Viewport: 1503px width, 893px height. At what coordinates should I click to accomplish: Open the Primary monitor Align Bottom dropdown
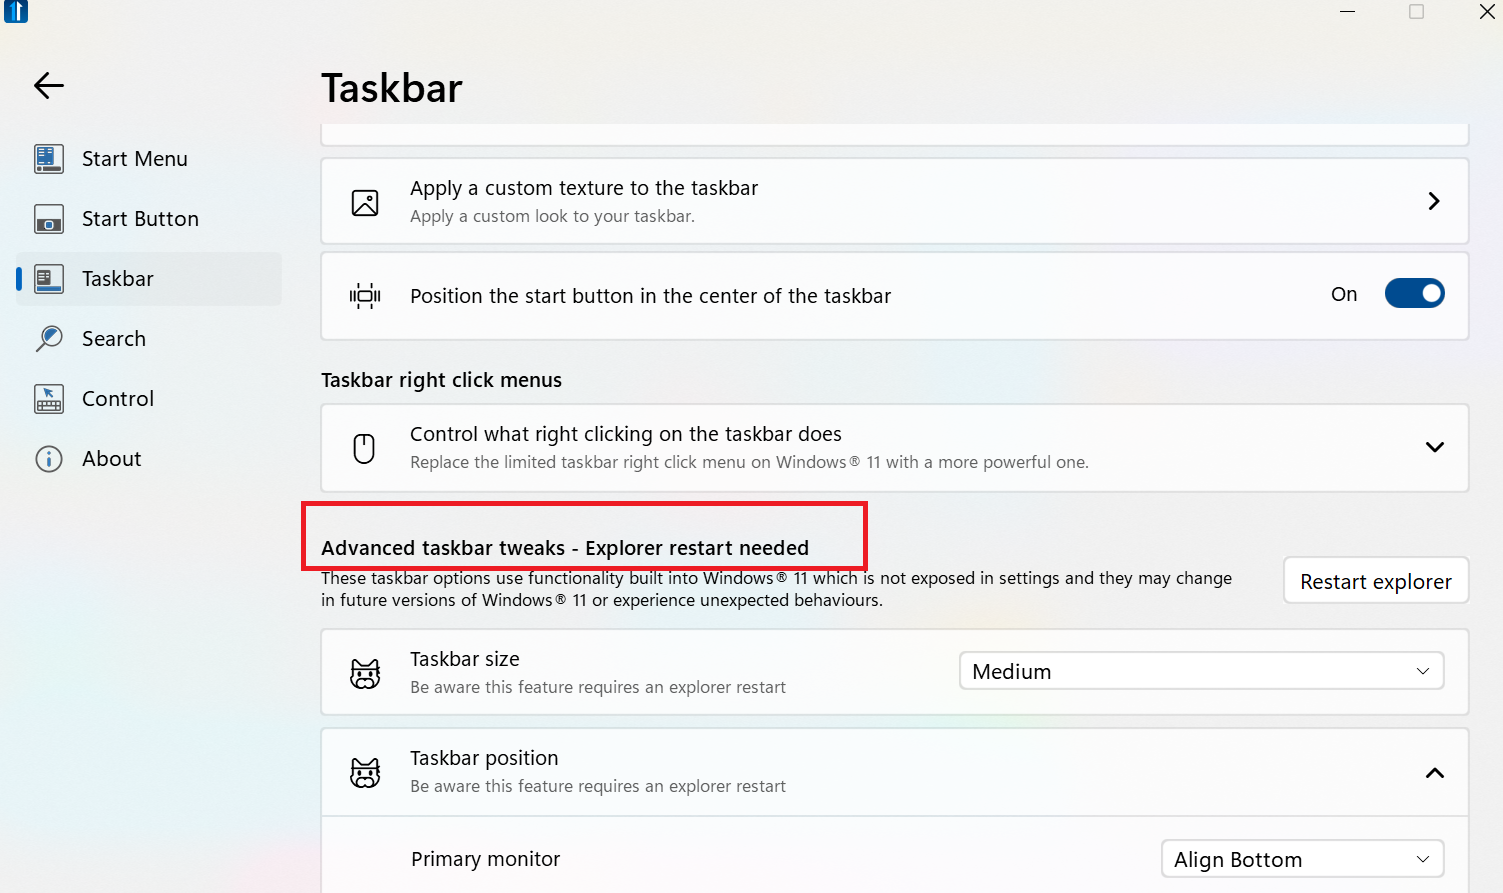coord(1301,858)
